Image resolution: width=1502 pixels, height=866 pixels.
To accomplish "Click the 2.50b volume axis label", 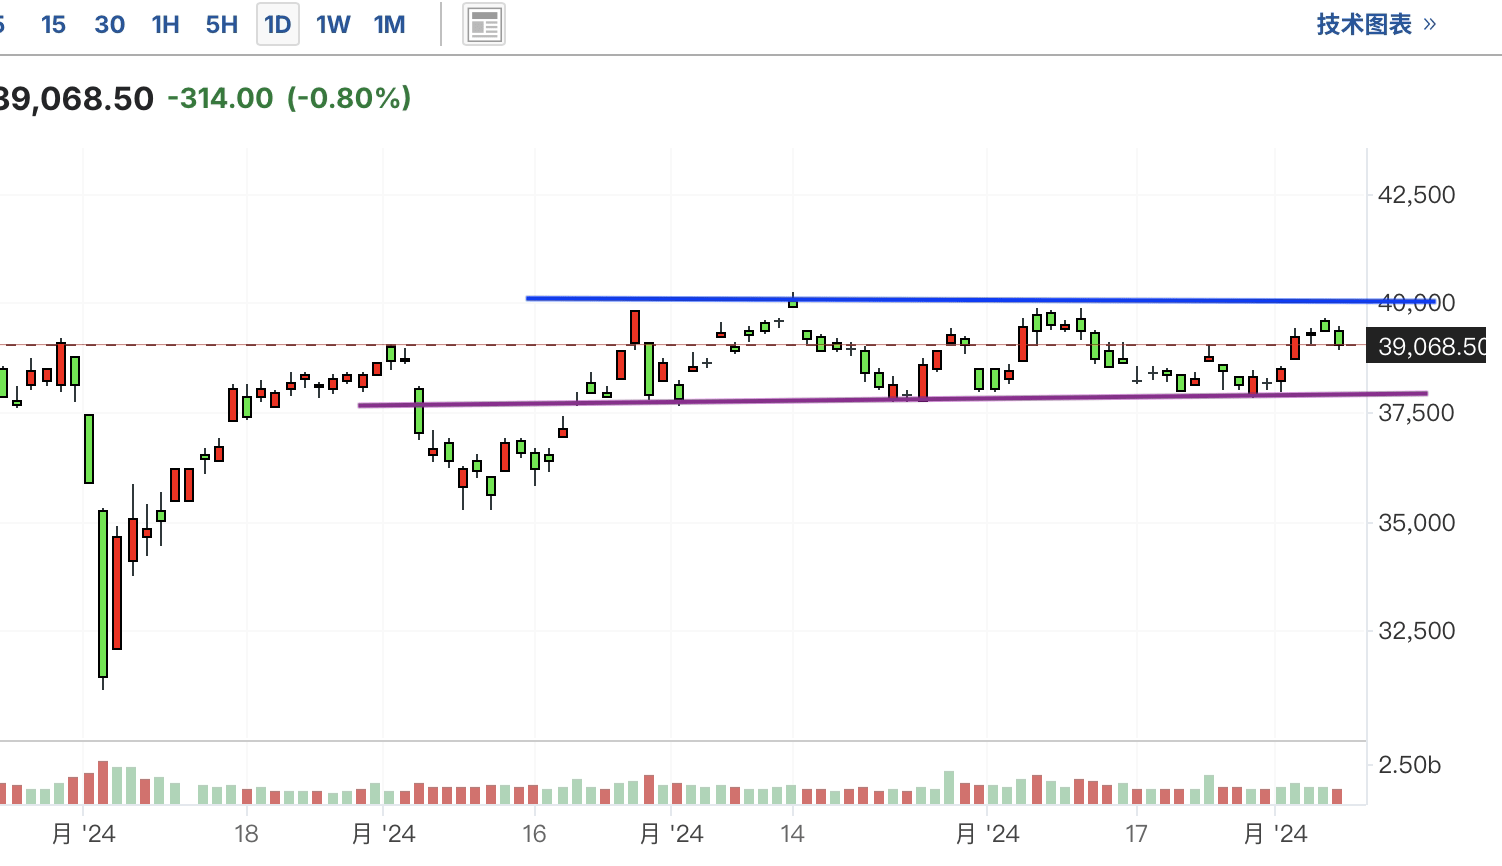I will (1409, 765).
